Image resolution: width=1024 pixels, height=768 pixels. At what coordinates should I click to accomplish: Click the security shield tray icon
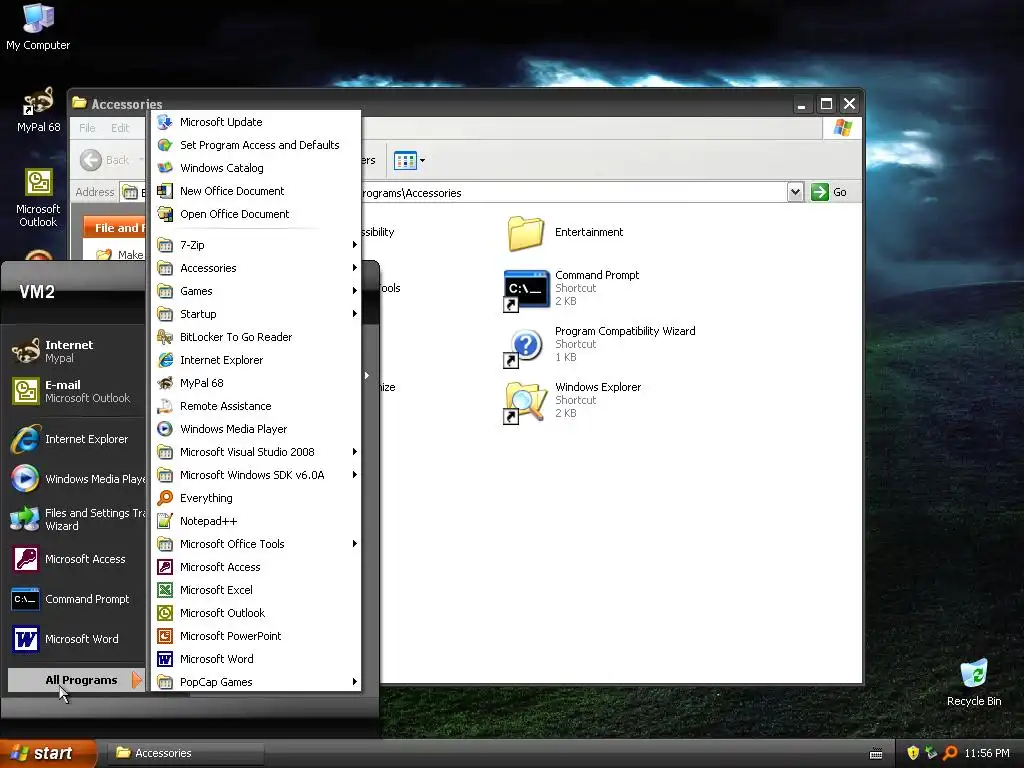point(913,754)
